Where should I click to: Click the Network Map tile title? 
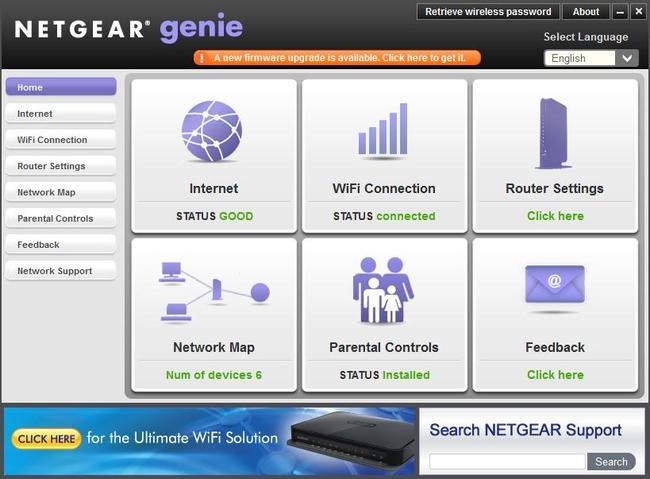(213, 347)
